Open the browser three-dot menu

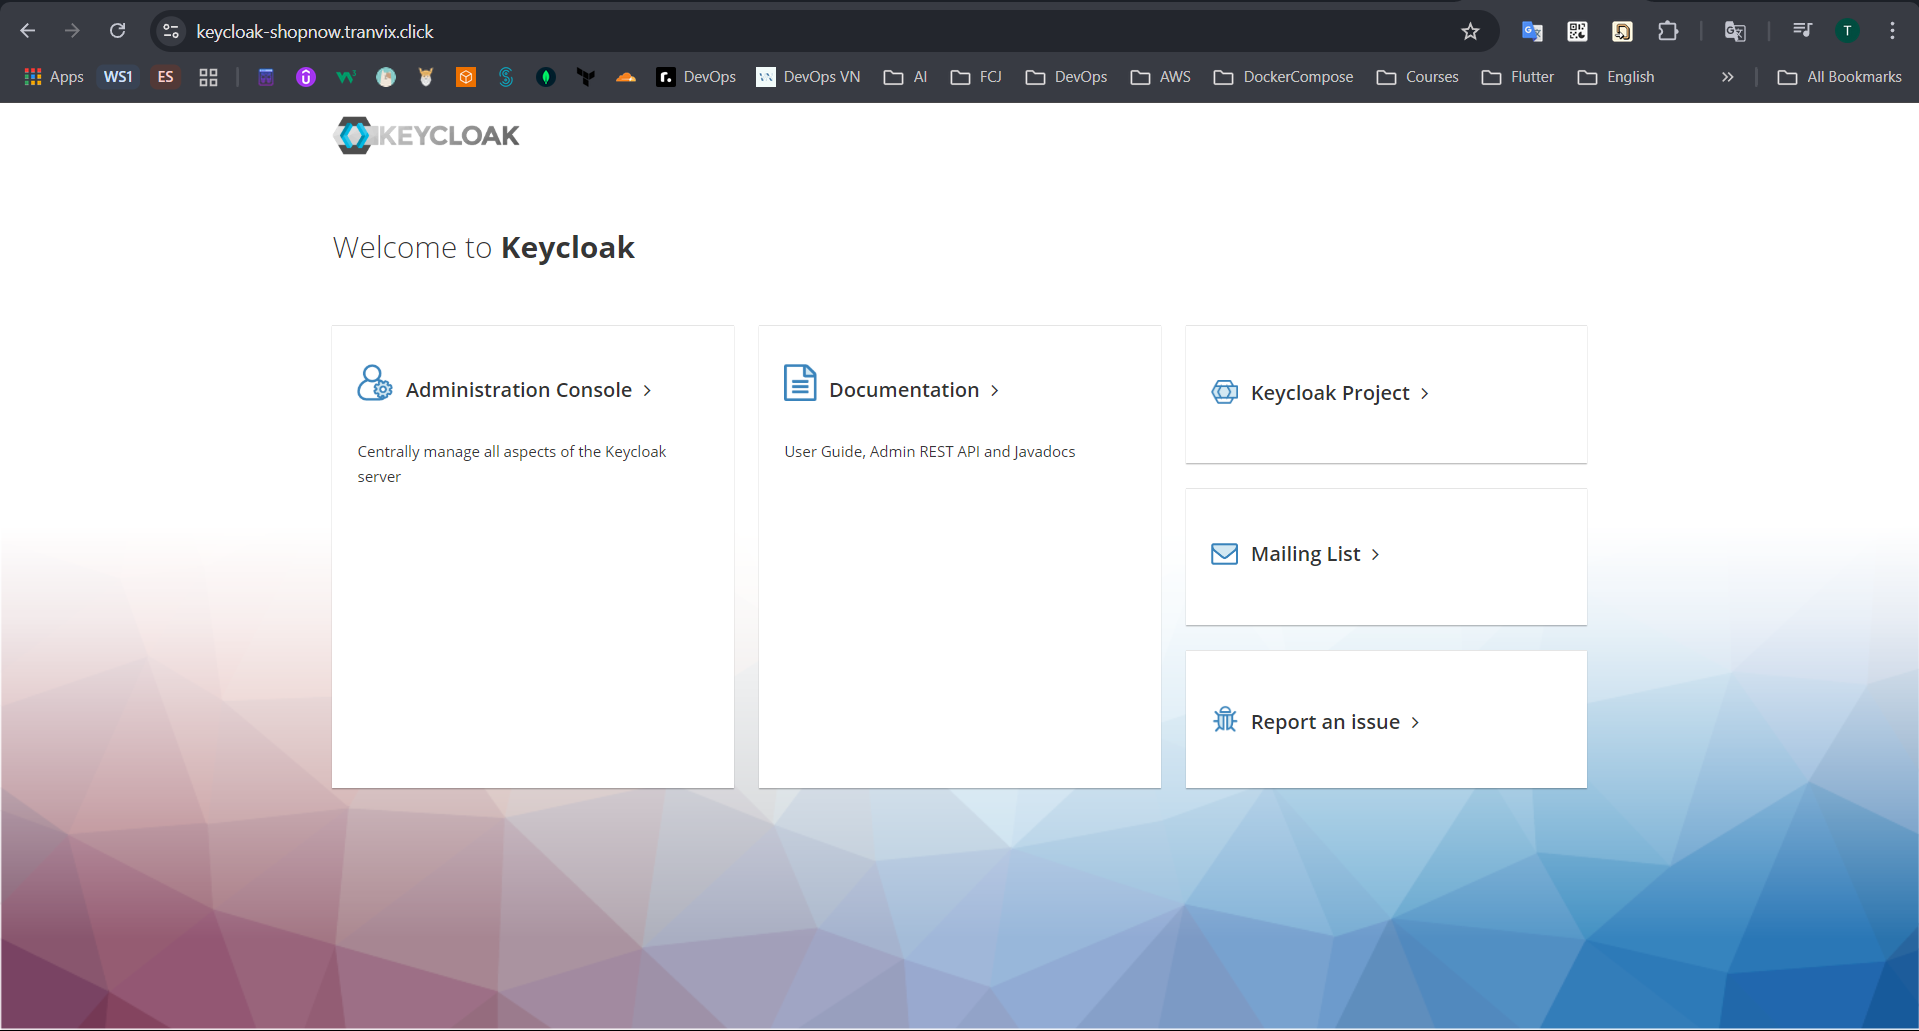point(1893,31)
